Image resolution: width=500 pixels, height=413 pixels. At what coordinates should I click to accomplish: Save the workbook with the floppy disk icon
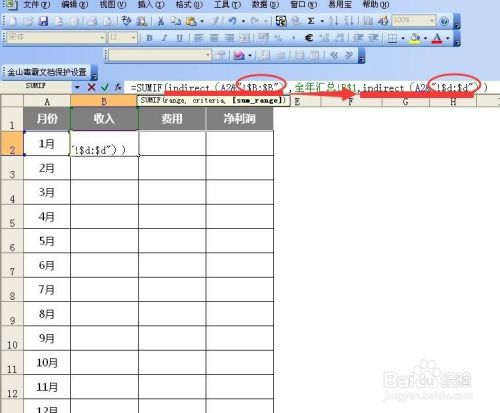point(43,21)
